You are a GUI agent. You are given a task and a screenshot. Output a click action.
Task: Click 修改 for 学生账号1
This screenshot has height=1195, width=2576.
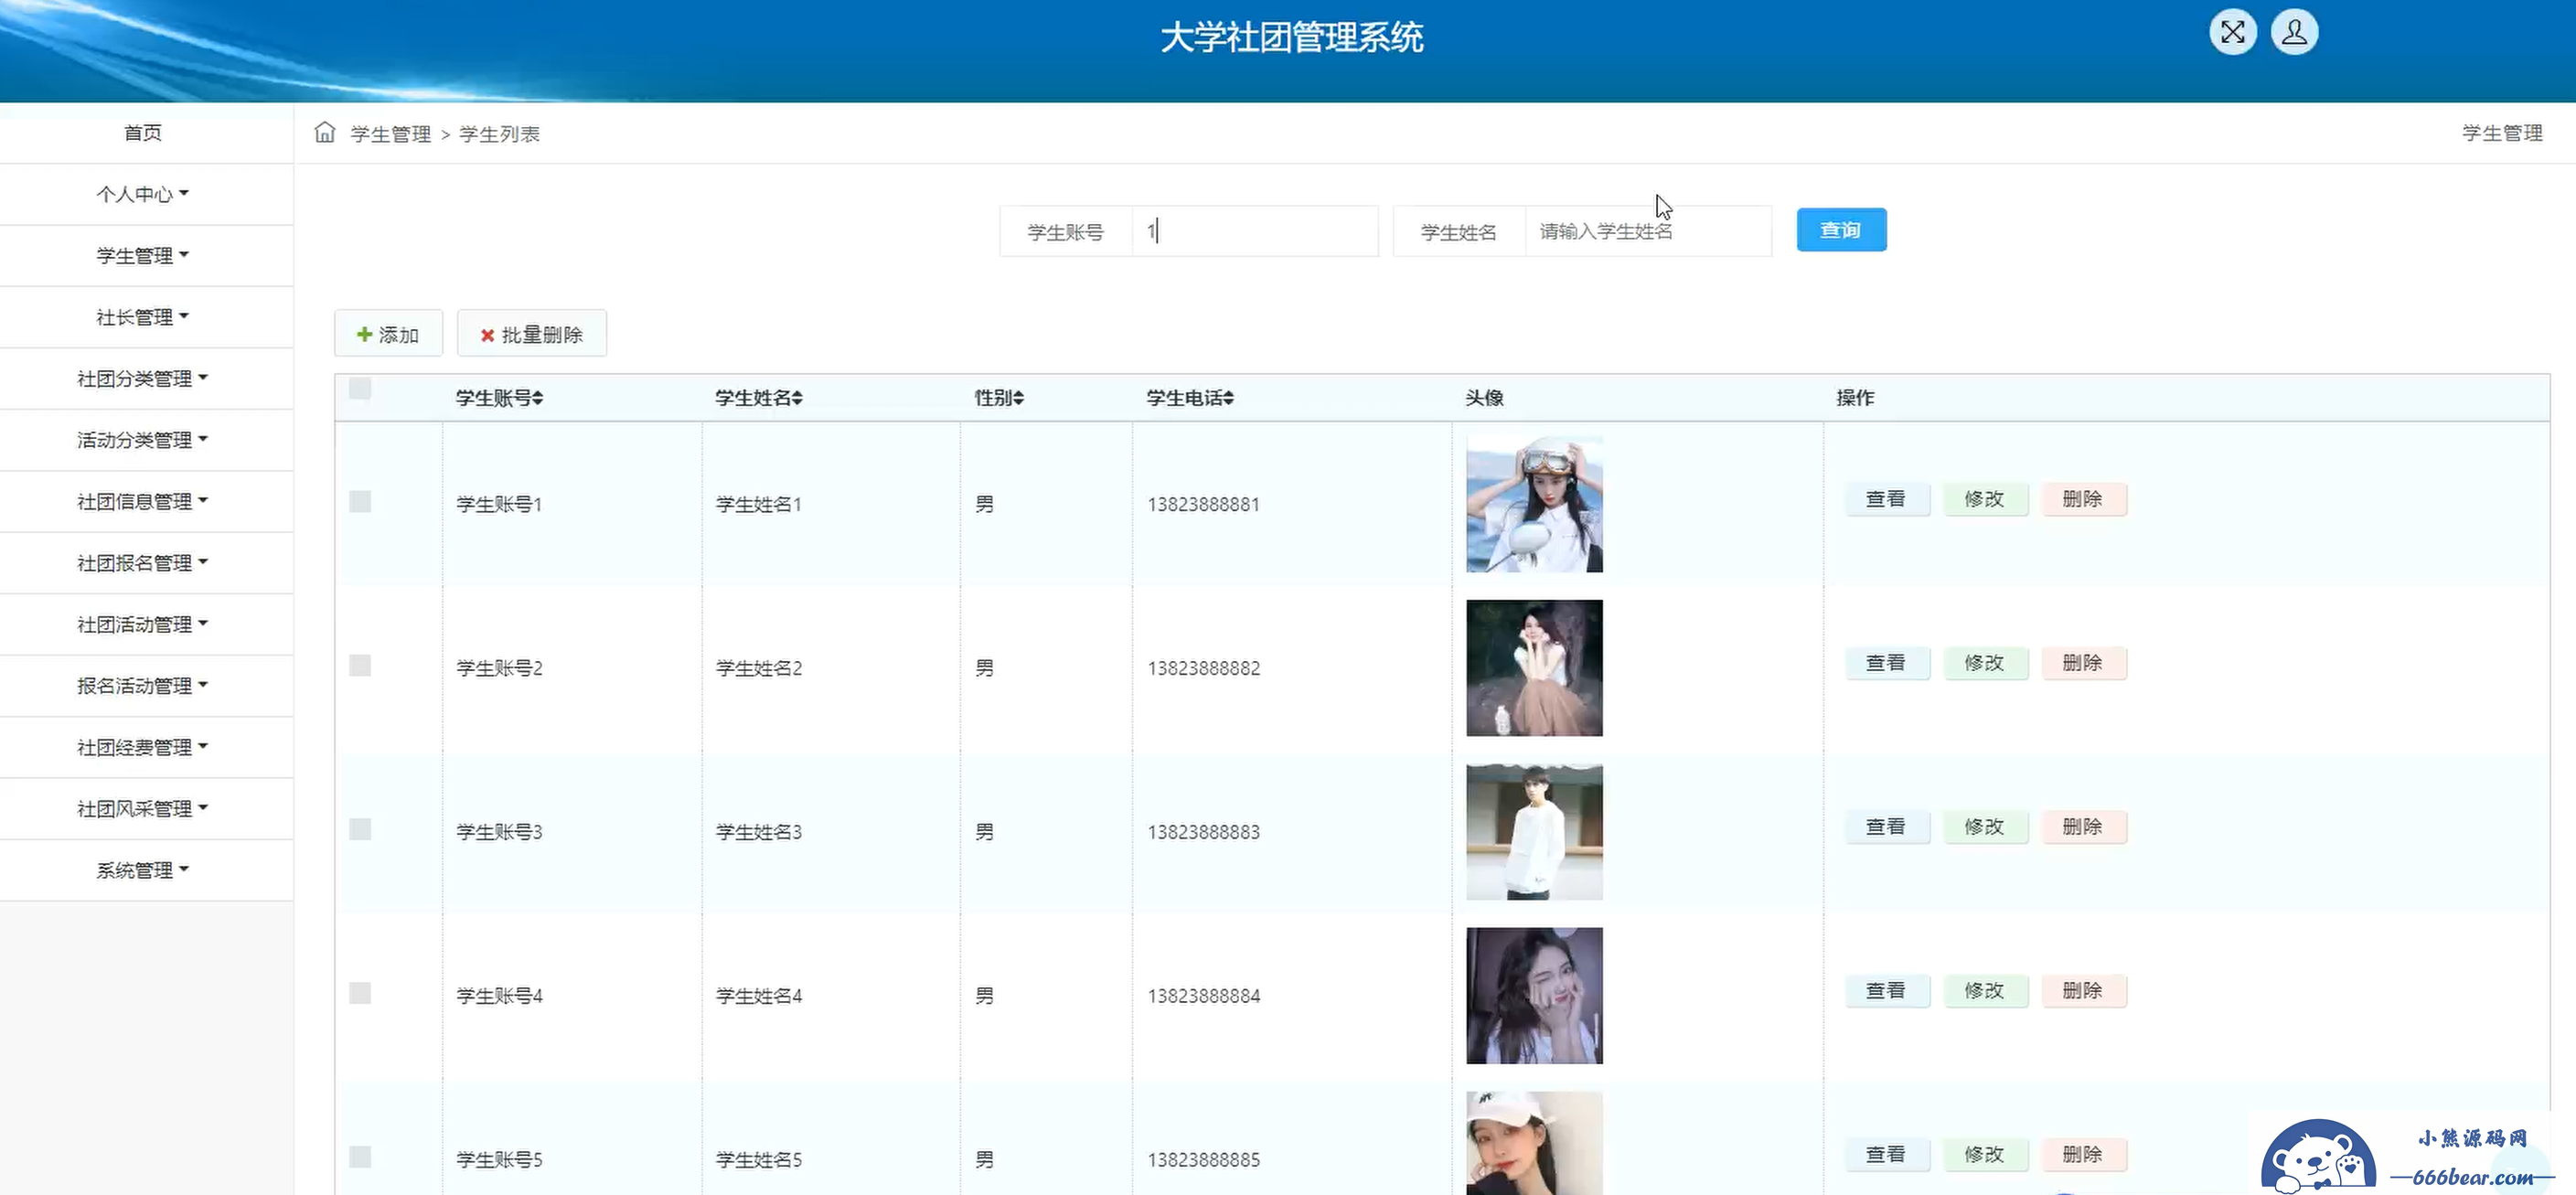click(x=1985, y=499)
